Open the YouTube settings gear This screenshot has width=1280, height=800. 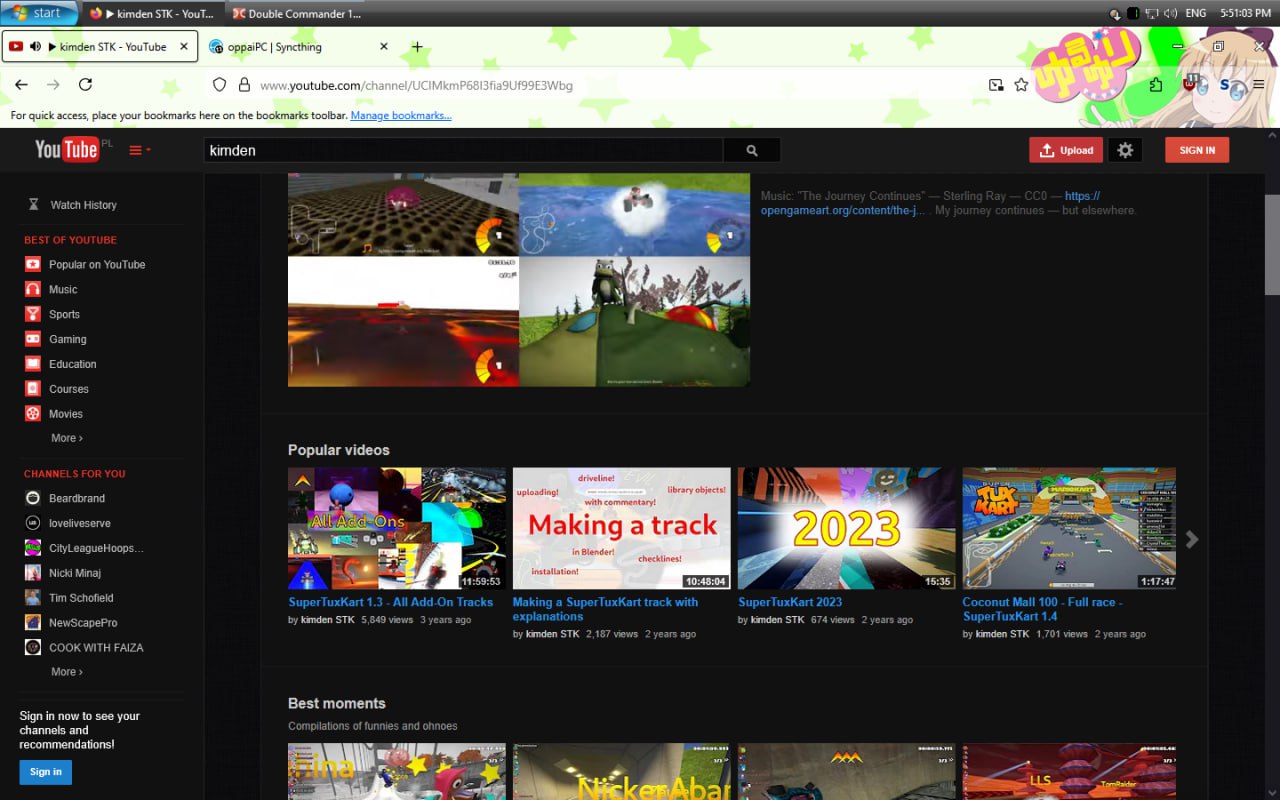click(1125, 150)
